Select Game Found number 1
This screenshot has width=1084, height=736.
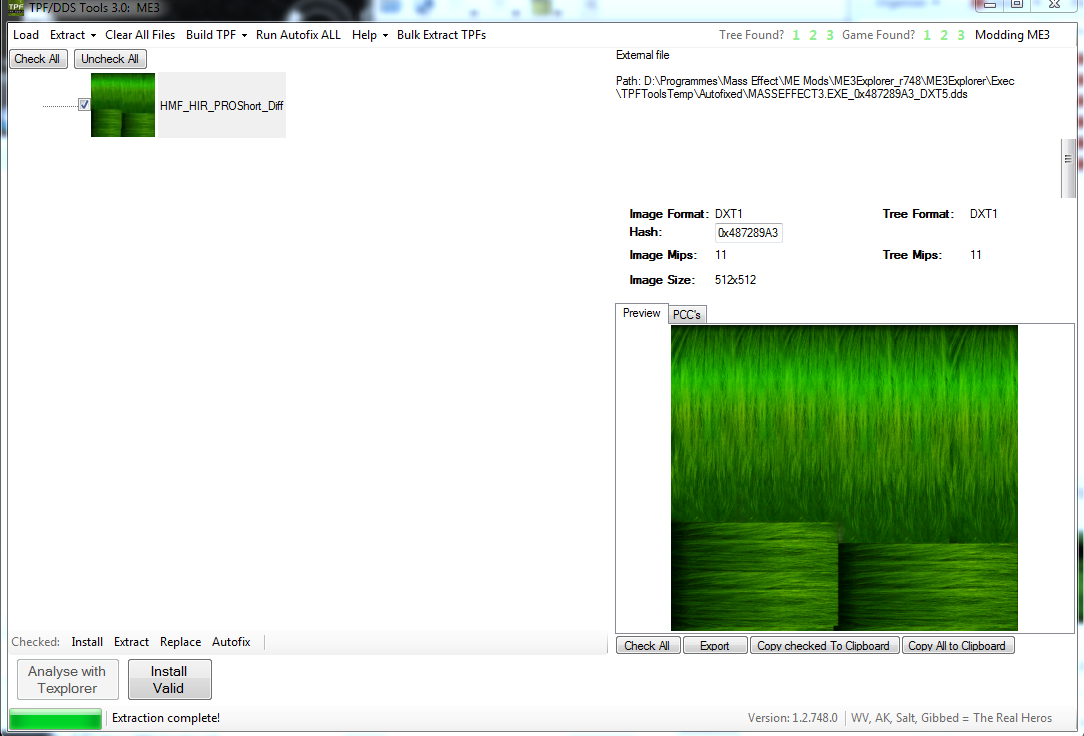point(927,35)
